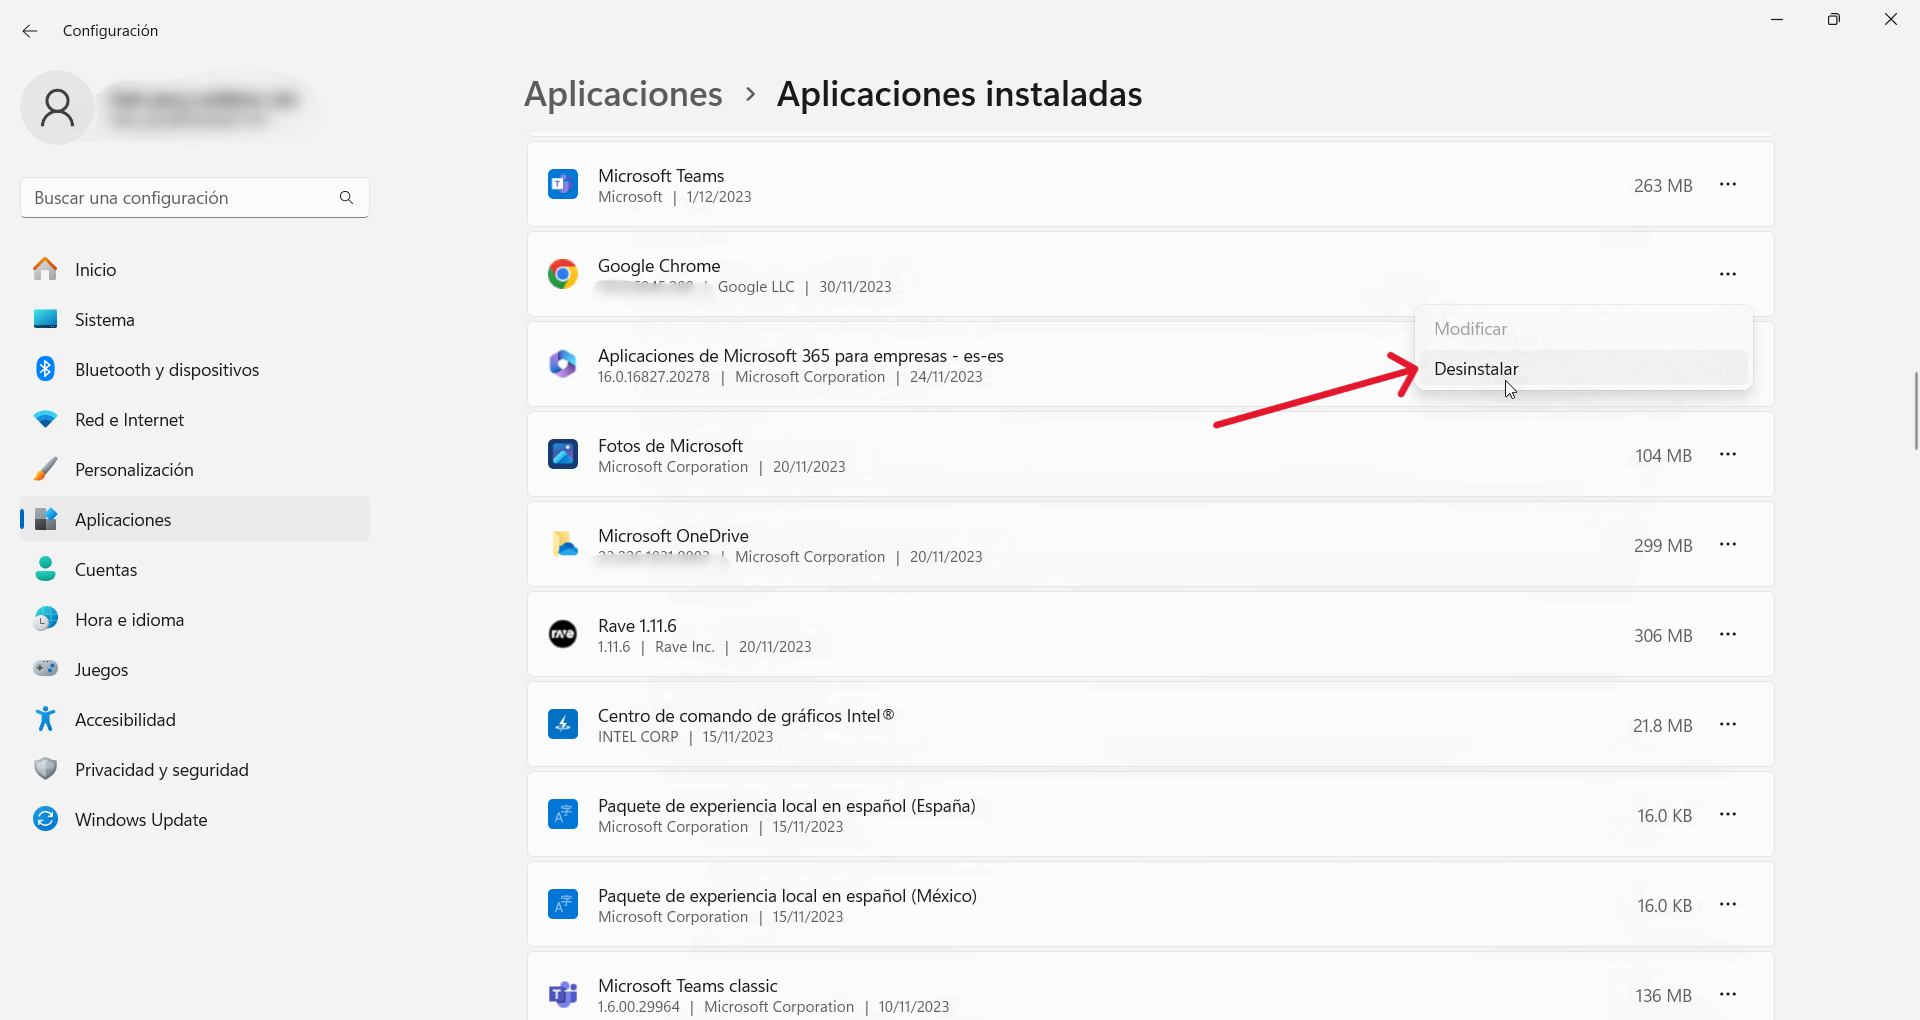Click the 299 MB size for OneDrive

(x=1663, y=546)
